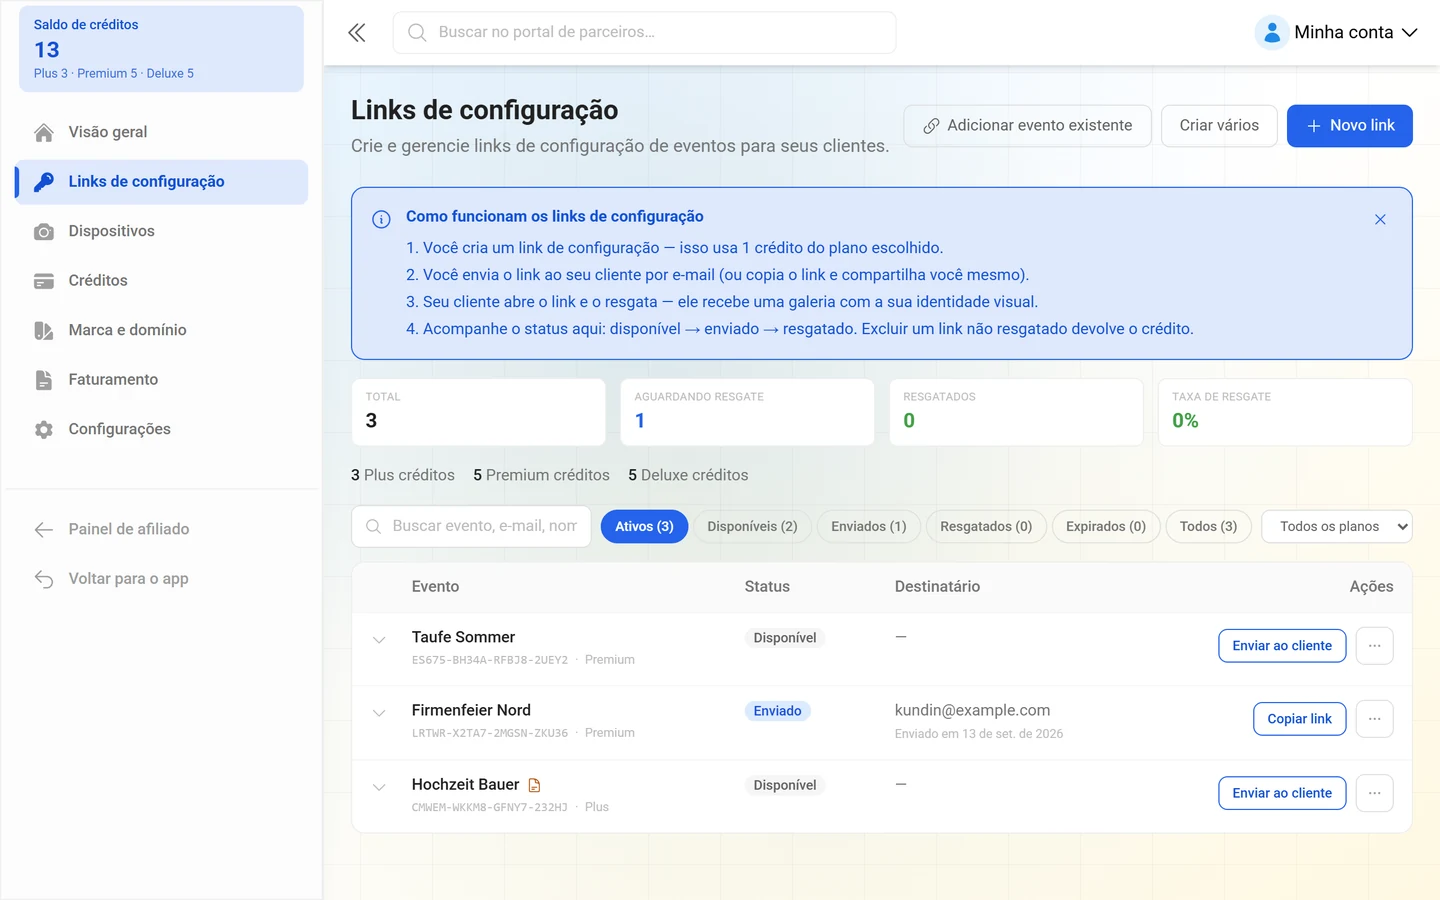The height and width of the screenshot is (900, 1440).
Task: Click the Novo link button
Action: click(x=1349, y=126)
